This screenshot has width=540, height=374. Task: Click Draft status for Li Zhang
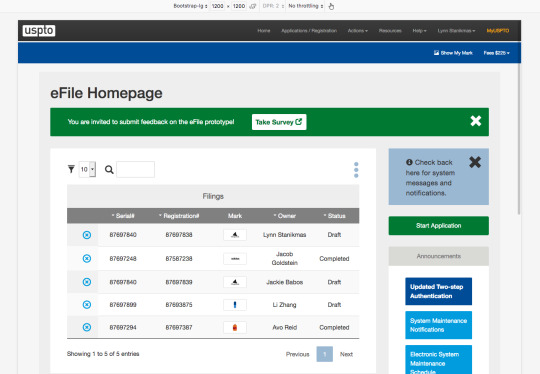point(334,305)
